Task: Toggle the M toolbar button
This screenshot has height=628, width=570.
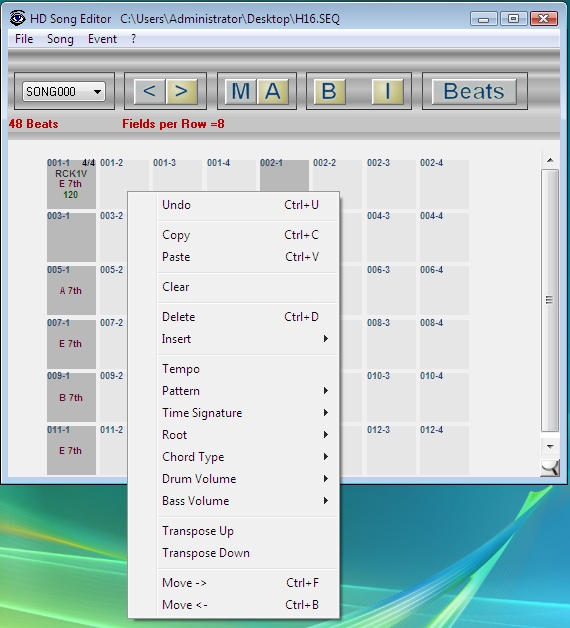Action: coord(240,91)
